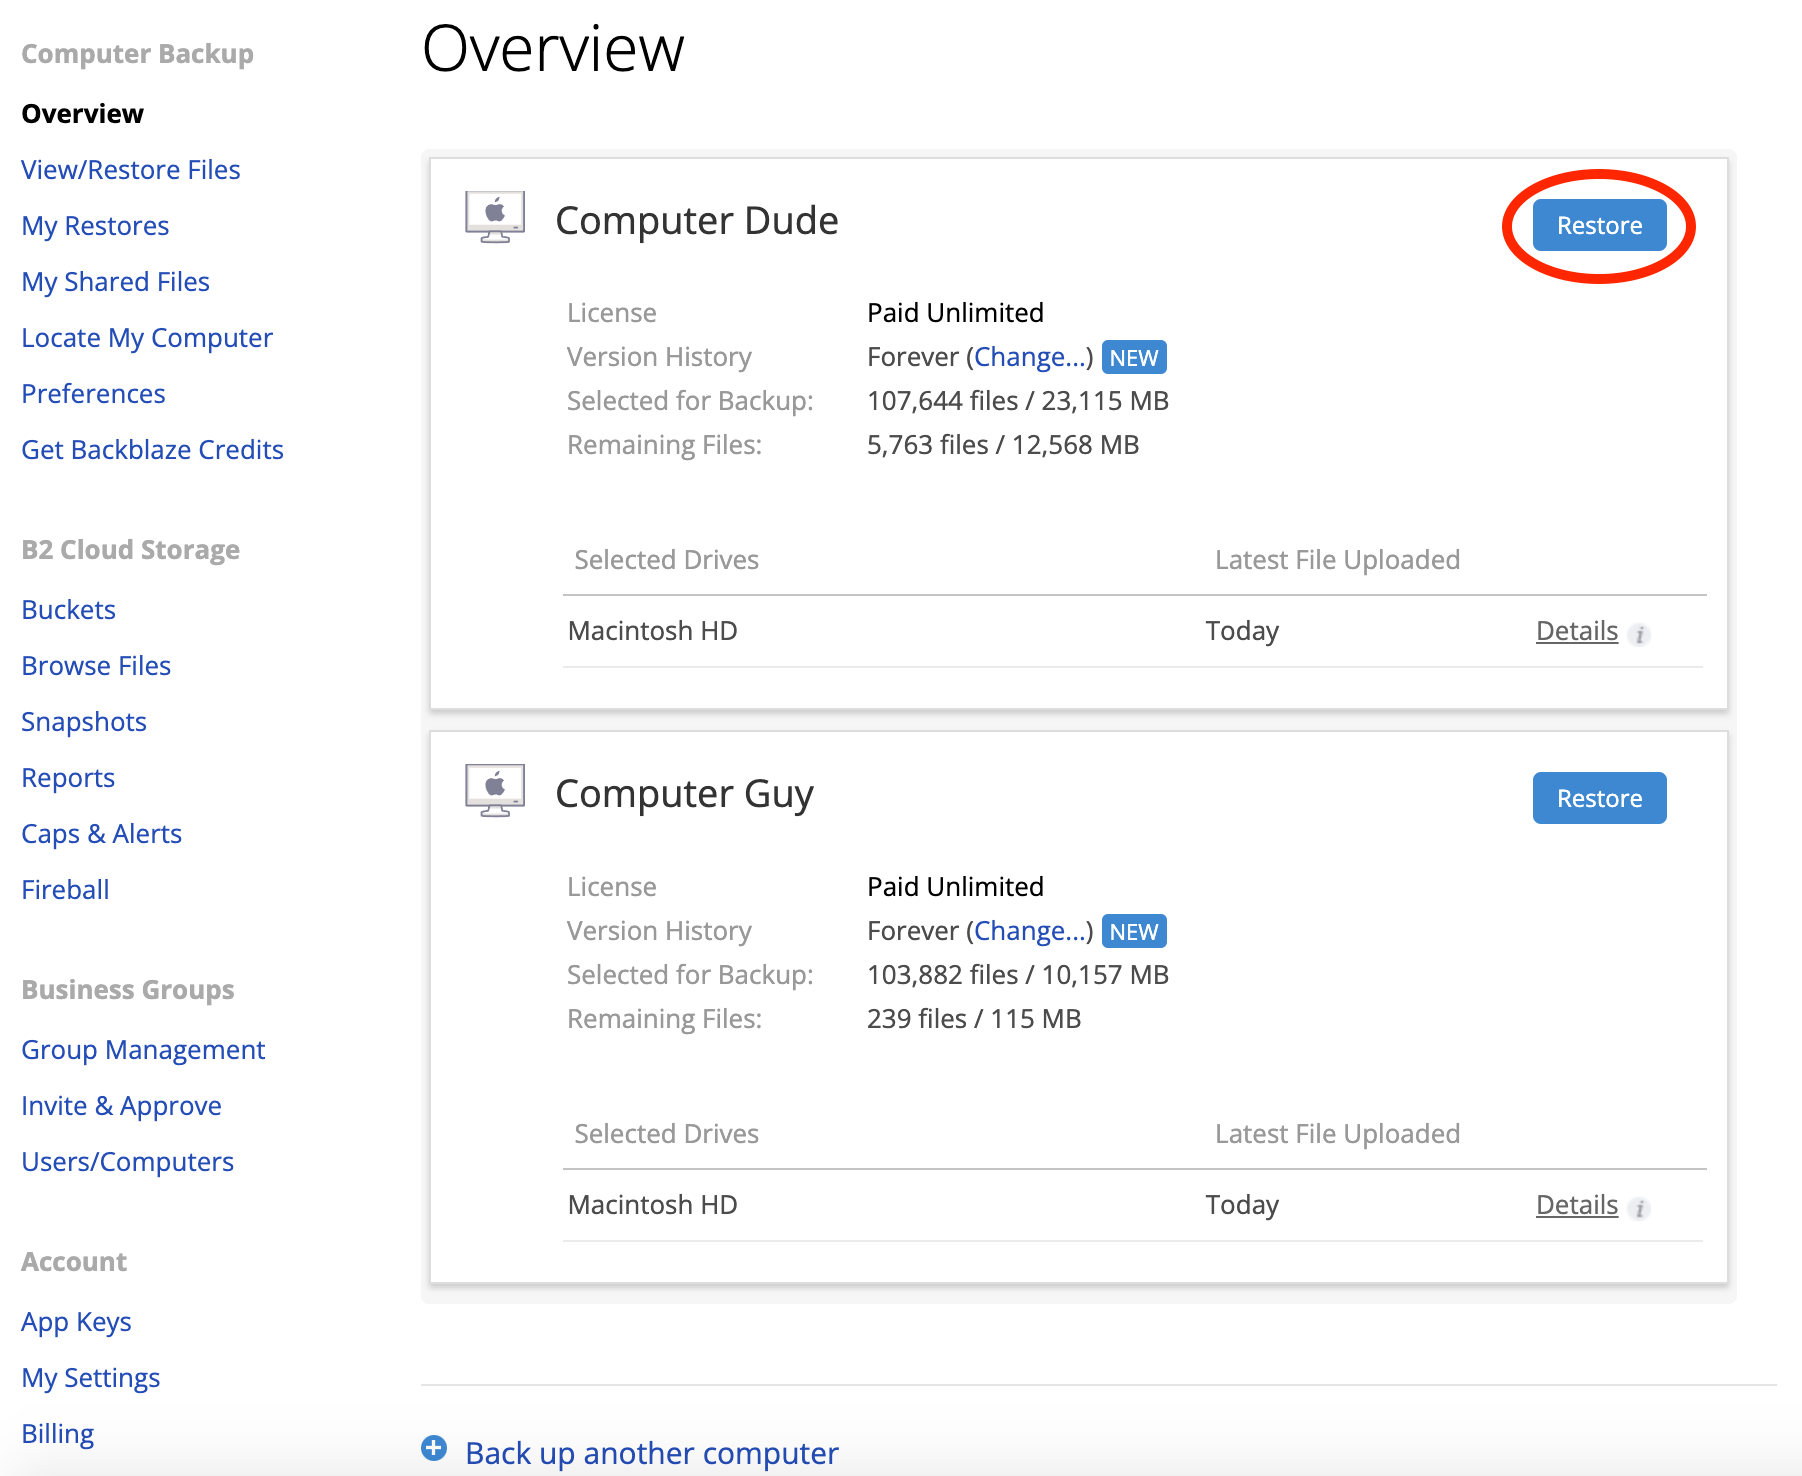Image resolution: width=1802 pixels, height=1476 pixels.
Task: Click the Computer Guy title
Action: (x=685, y=794)
